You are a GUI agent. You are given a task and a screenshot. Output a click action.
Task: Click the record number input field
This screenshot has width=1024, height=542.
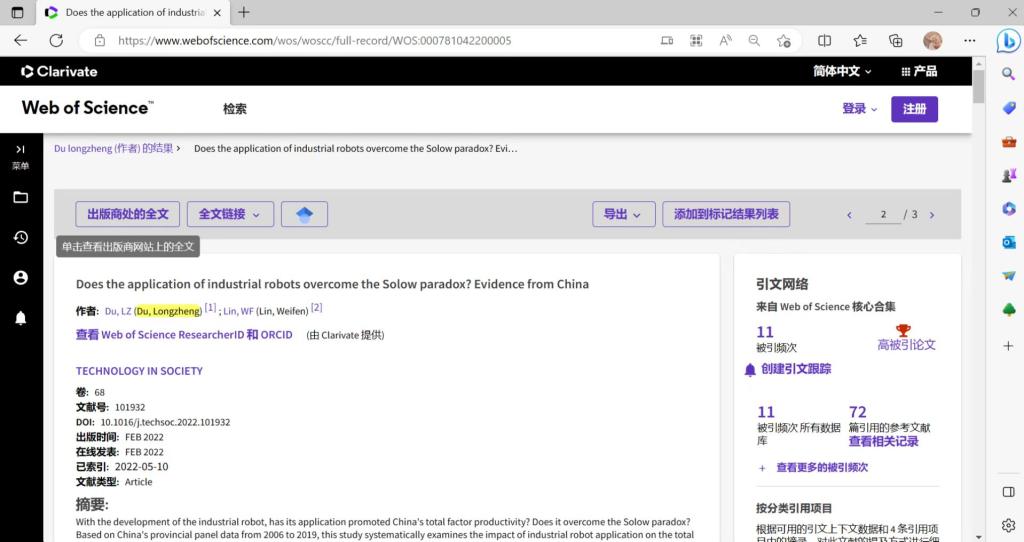883,215
